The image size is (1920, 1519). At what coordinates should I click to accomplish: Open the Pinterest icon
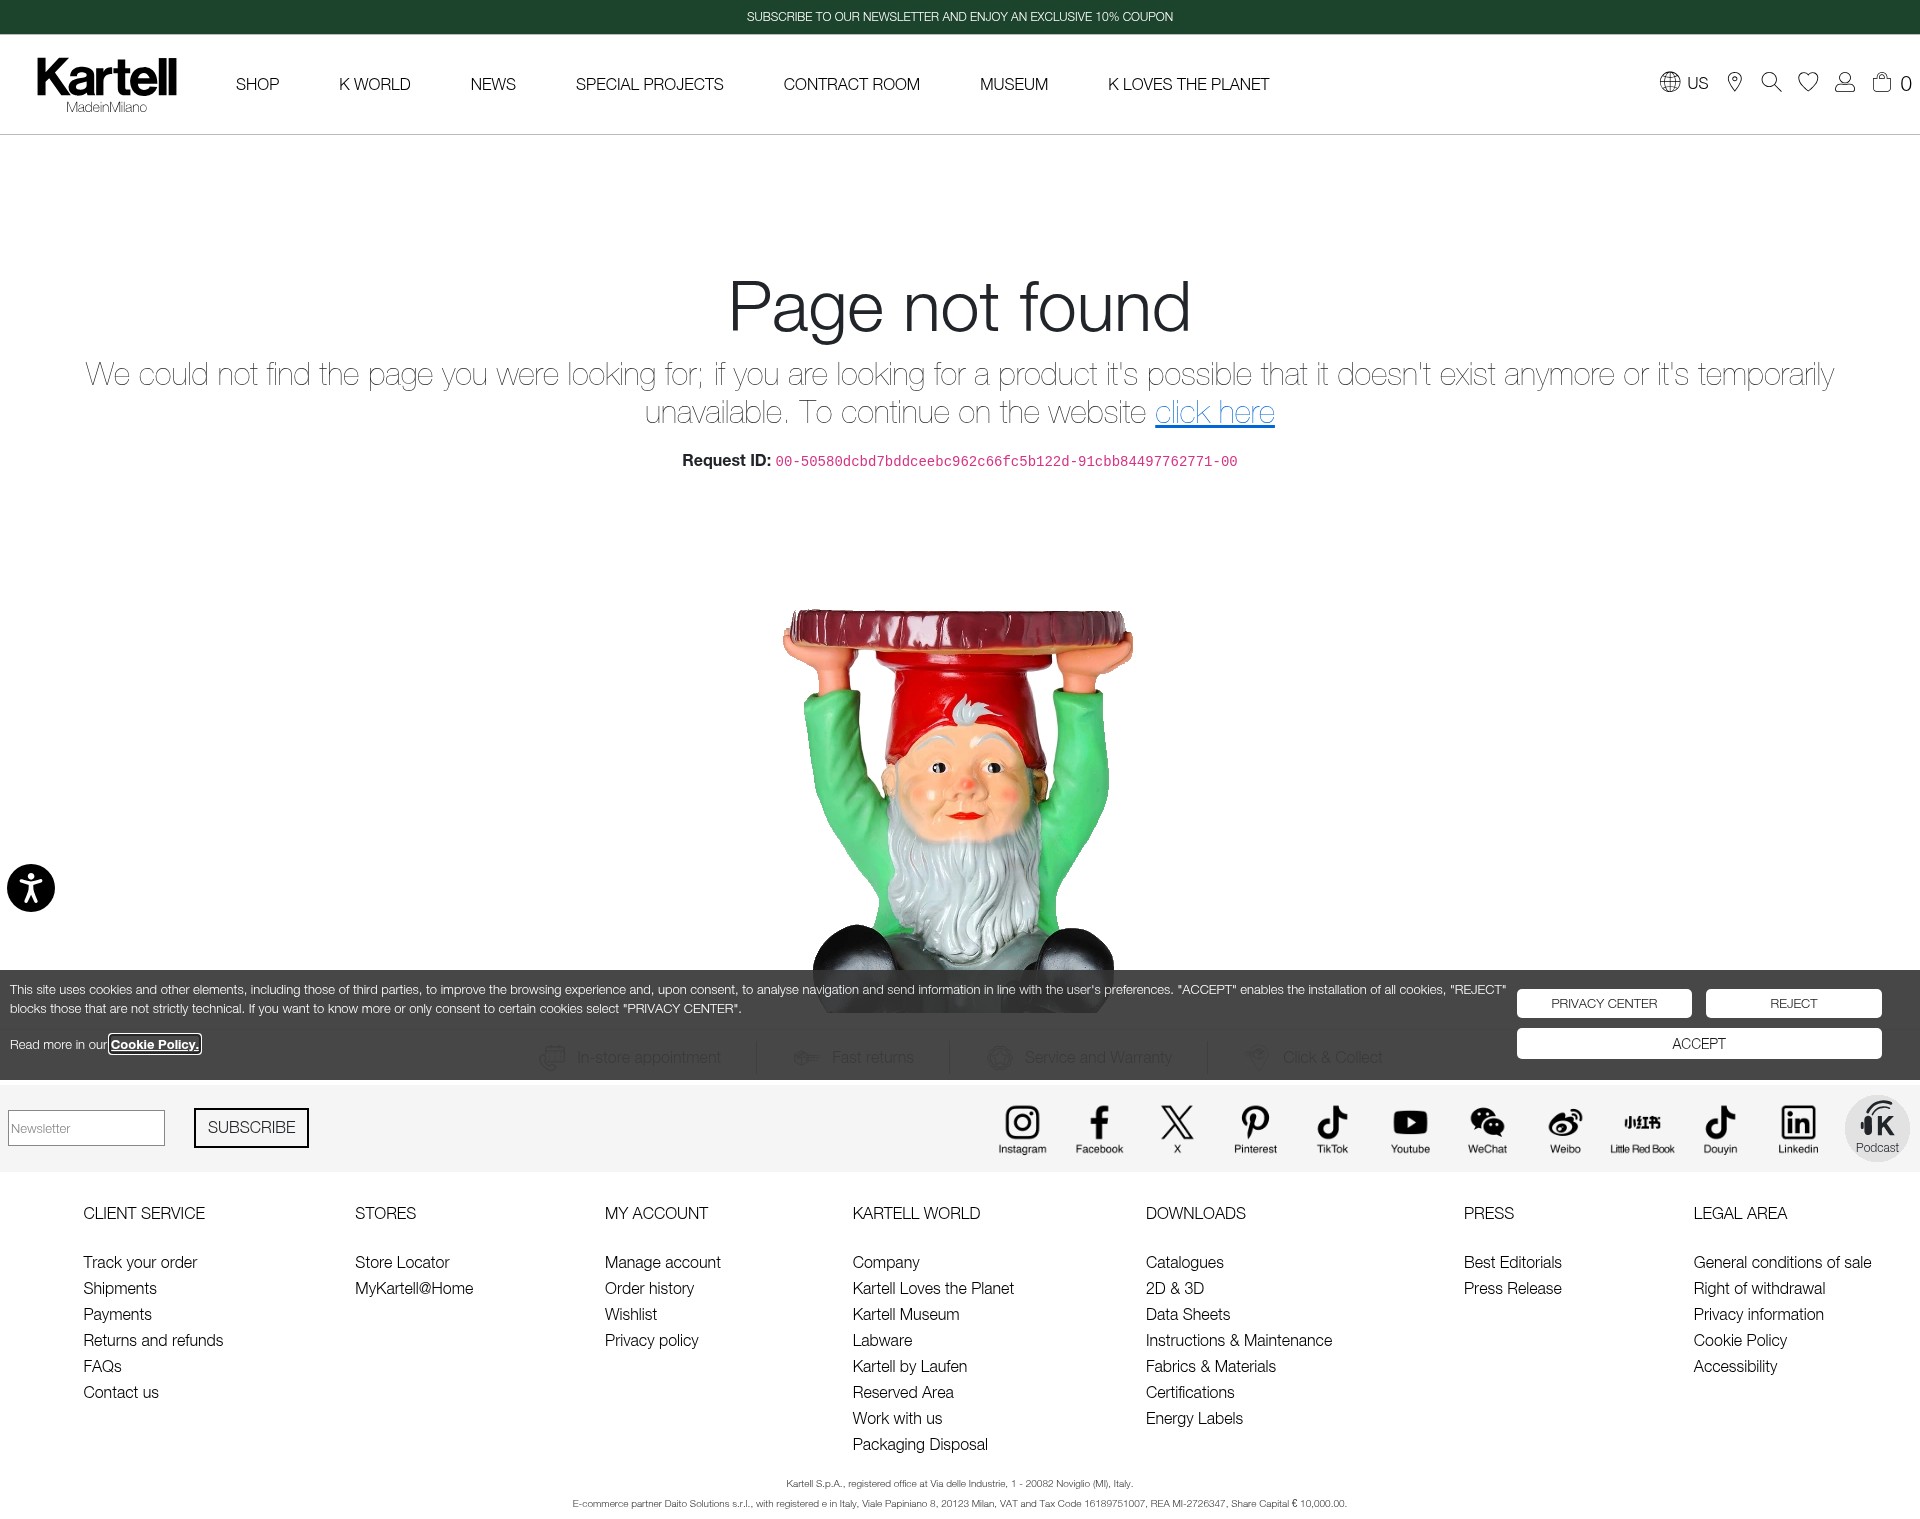click(x=1255, y=1129)
